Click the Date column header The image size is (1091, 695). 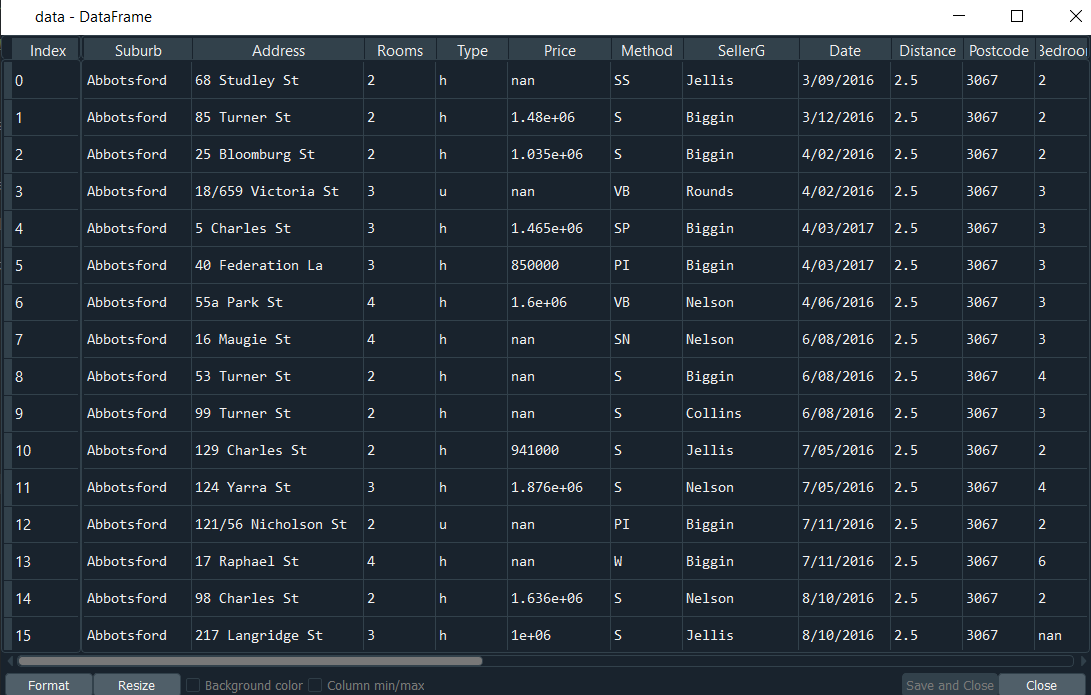[x=845, y=50]
